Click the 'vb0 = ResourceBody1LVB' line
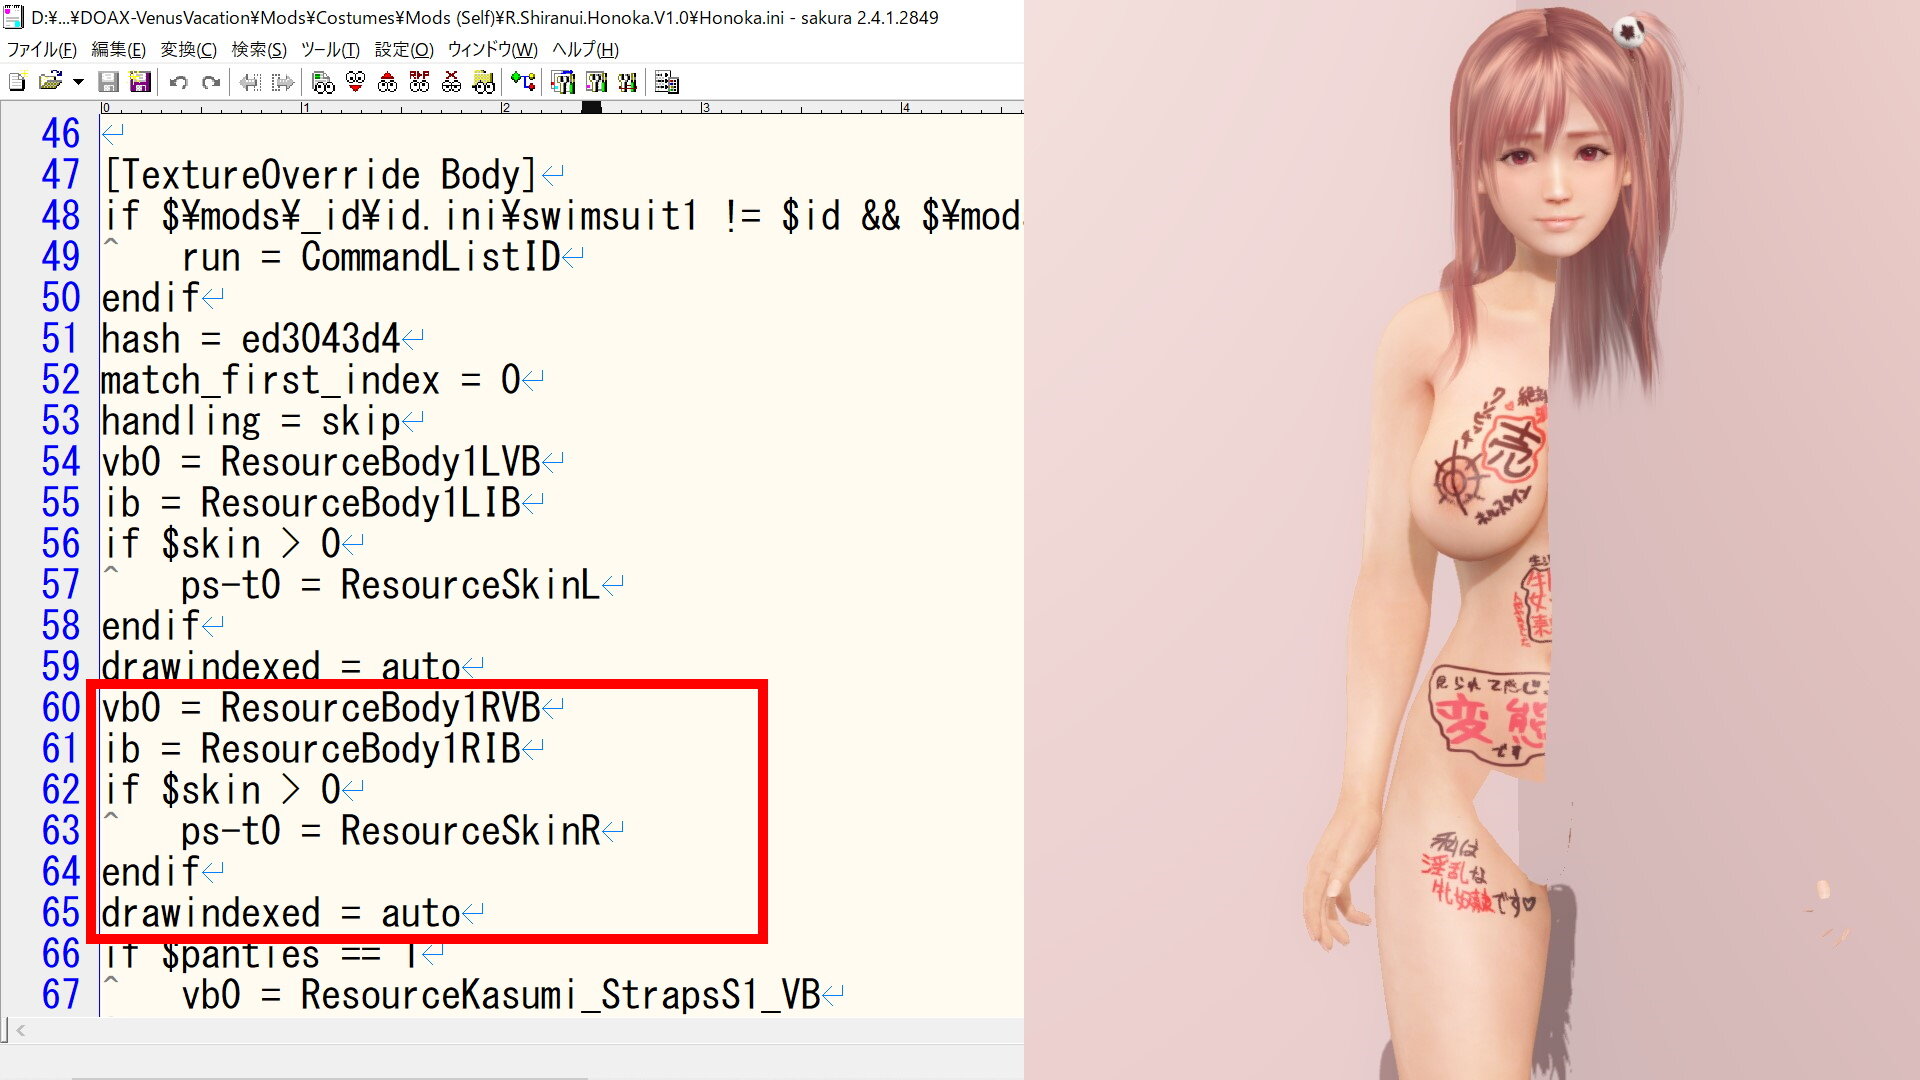 tap(321, 462)
